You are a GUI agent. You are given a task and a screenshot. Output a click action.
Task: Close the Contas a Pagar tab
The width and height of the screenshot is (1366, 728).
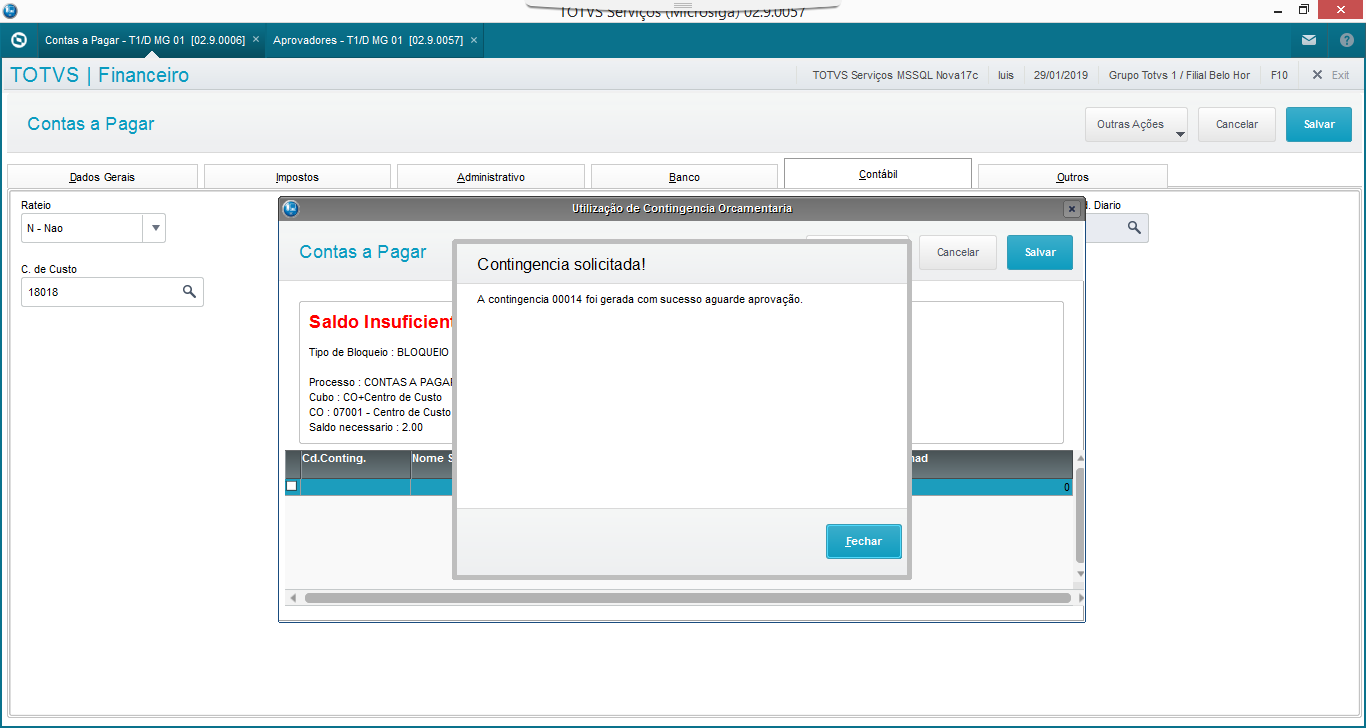[256, 40]
